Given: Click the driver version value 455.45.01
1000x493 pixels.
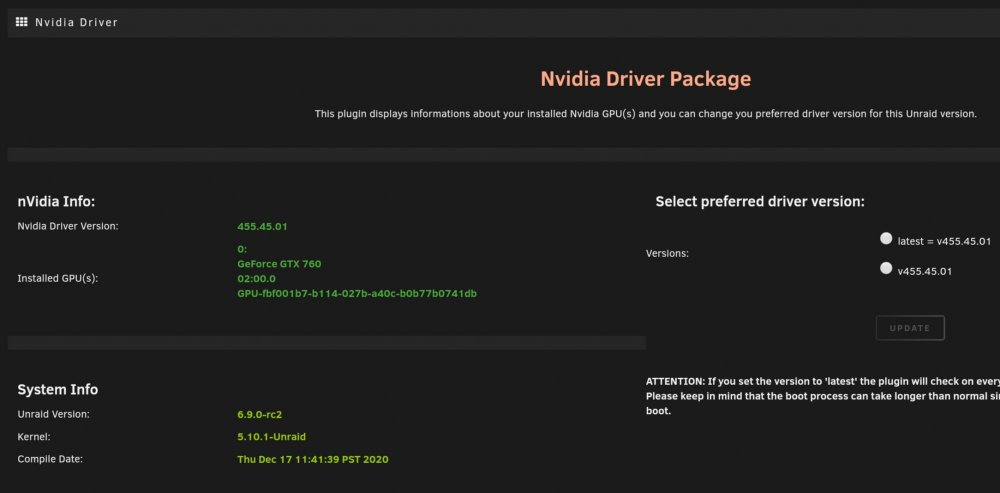Looking at the screenshot, I should coord(262,226).
